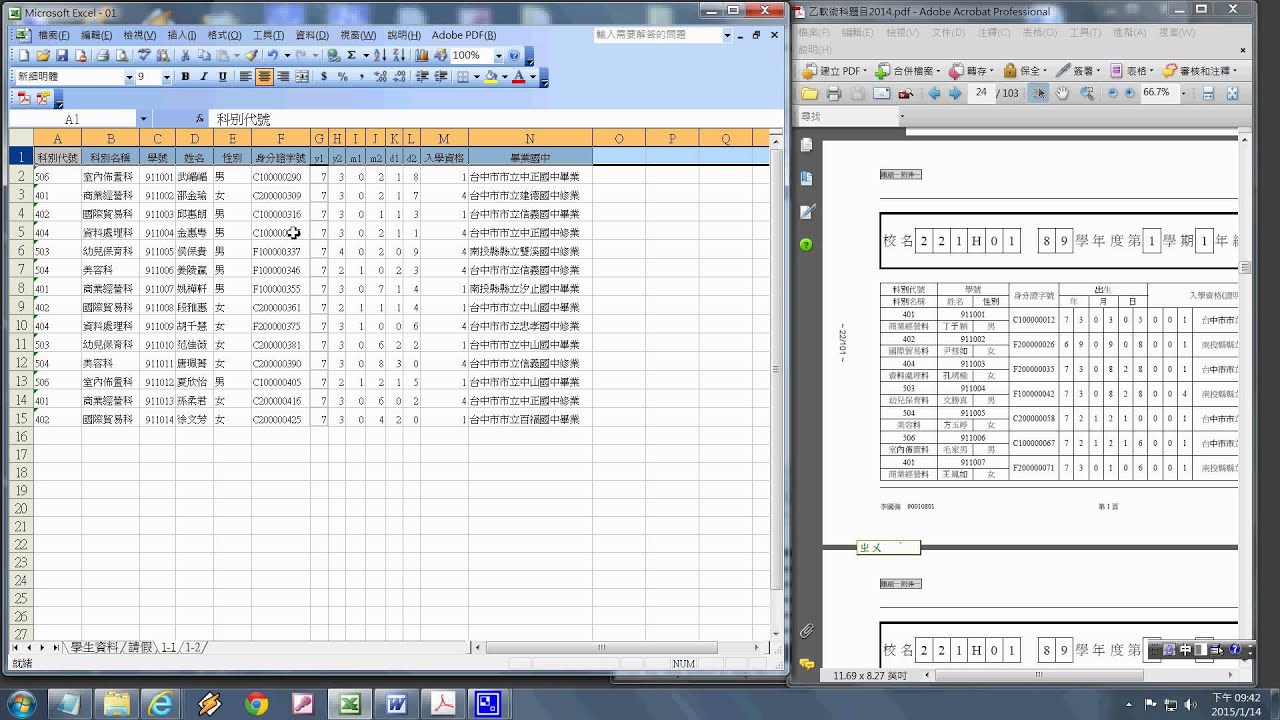Viewport: 1280px width, 720px height.
Task: Select the Hand tool in Acrobat
Action: coord(1062,93)
